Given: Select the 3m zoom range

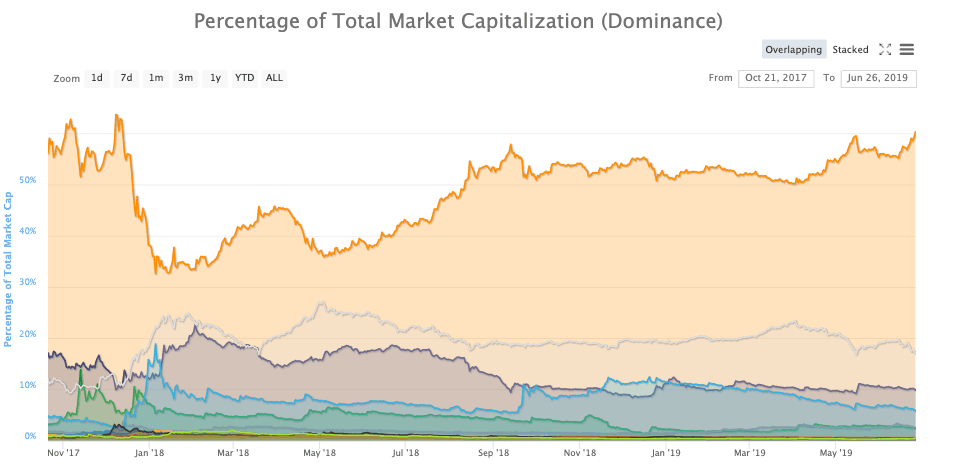Looking at the screenshot, I should (186, 78).
